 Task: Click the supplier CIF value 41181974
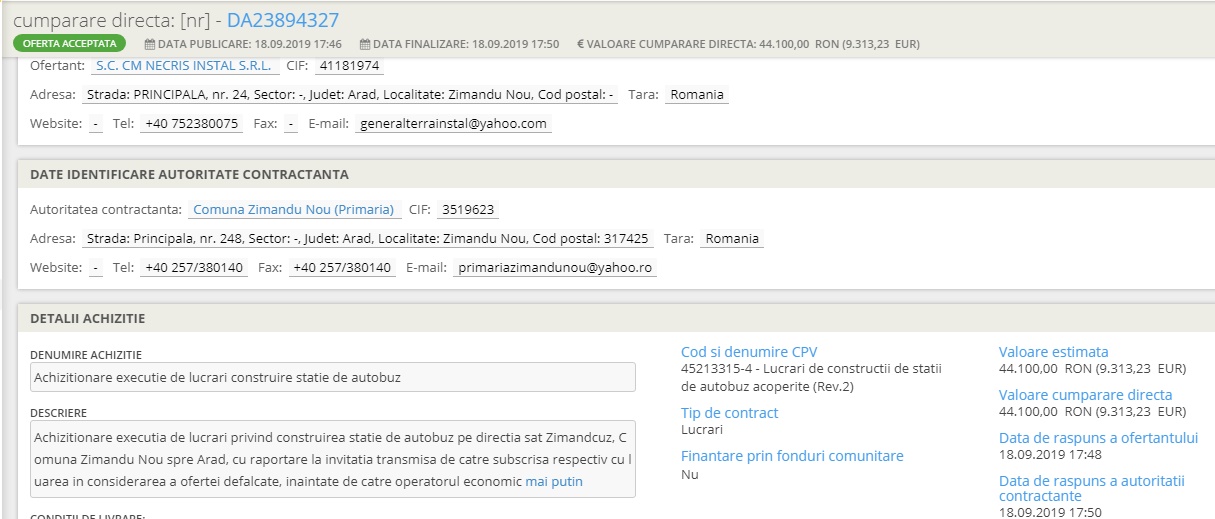pyautogui.click(x=349, y=66)
